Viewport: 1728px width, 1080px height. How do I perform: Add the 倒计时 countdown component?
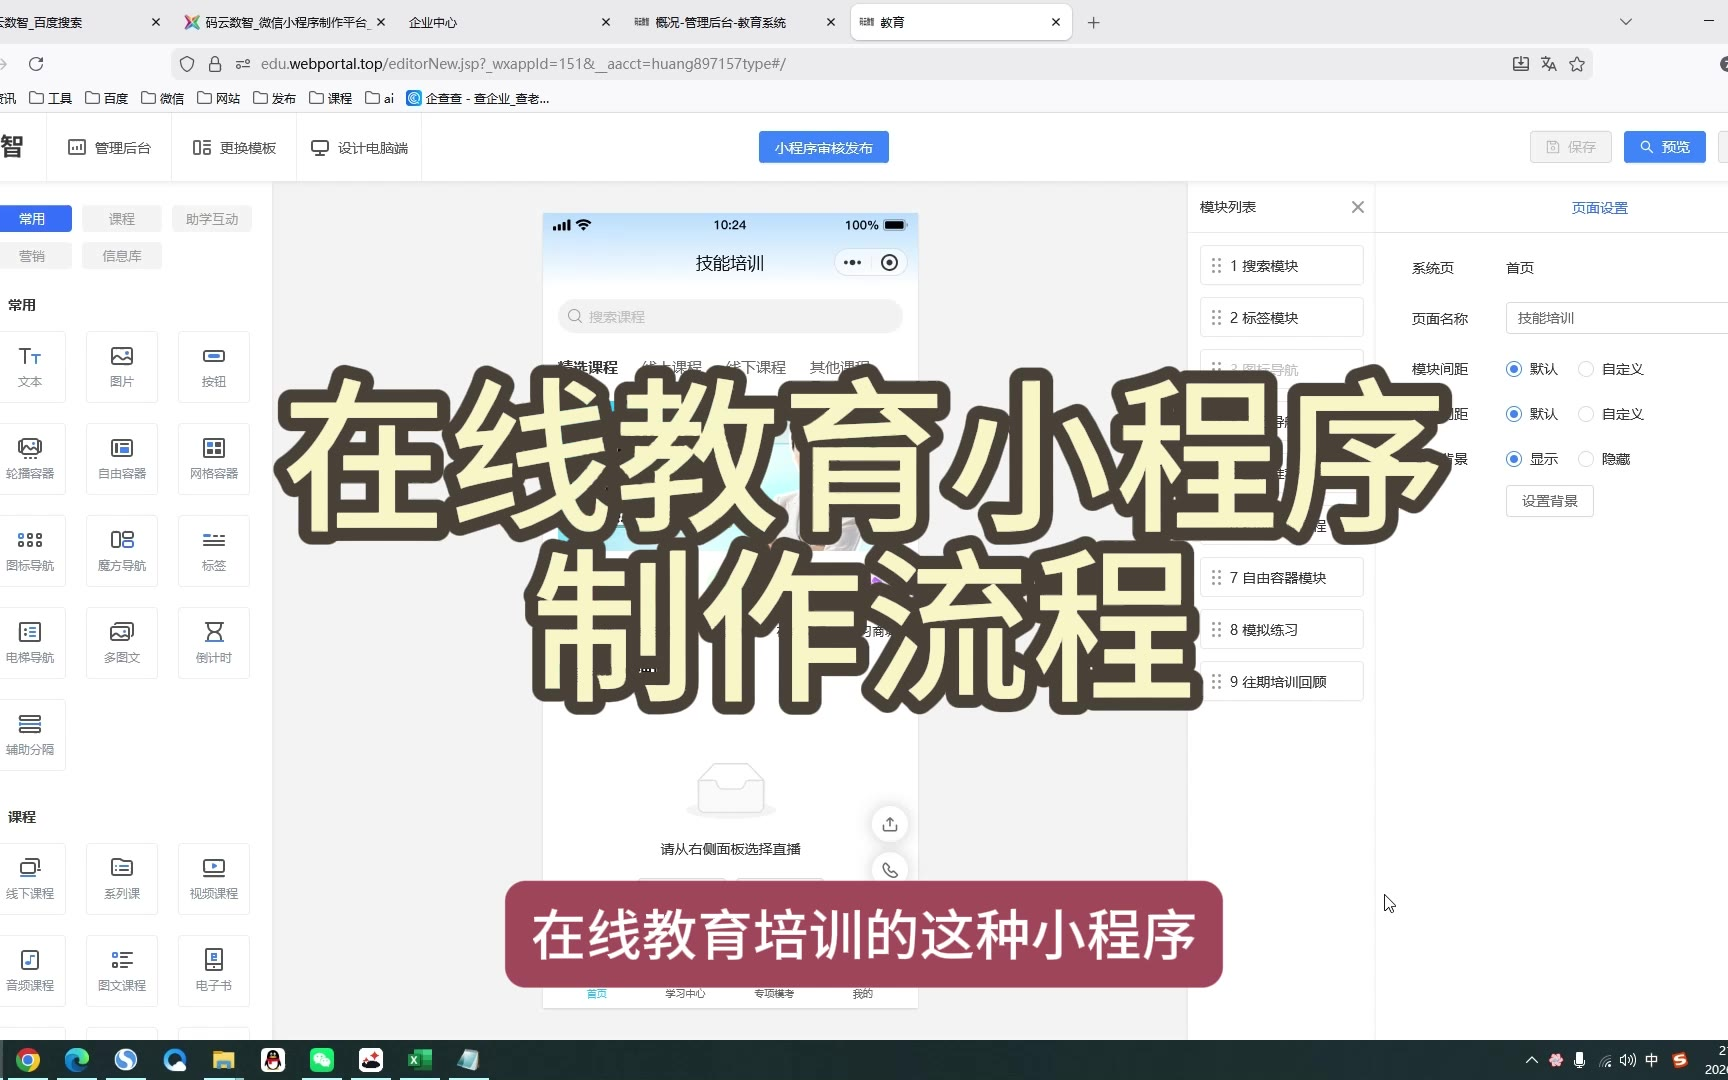pyautogui.click(x=214, y=642)
